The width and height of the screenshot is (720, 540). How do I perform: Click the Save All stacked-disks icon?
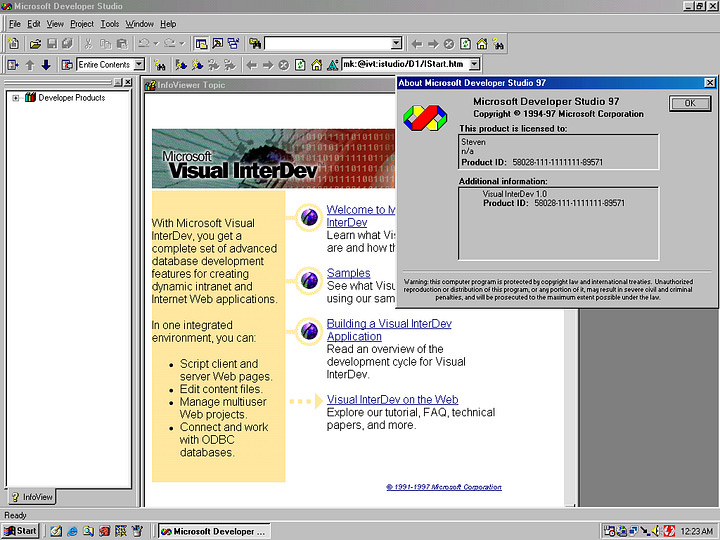coord(68,44)
